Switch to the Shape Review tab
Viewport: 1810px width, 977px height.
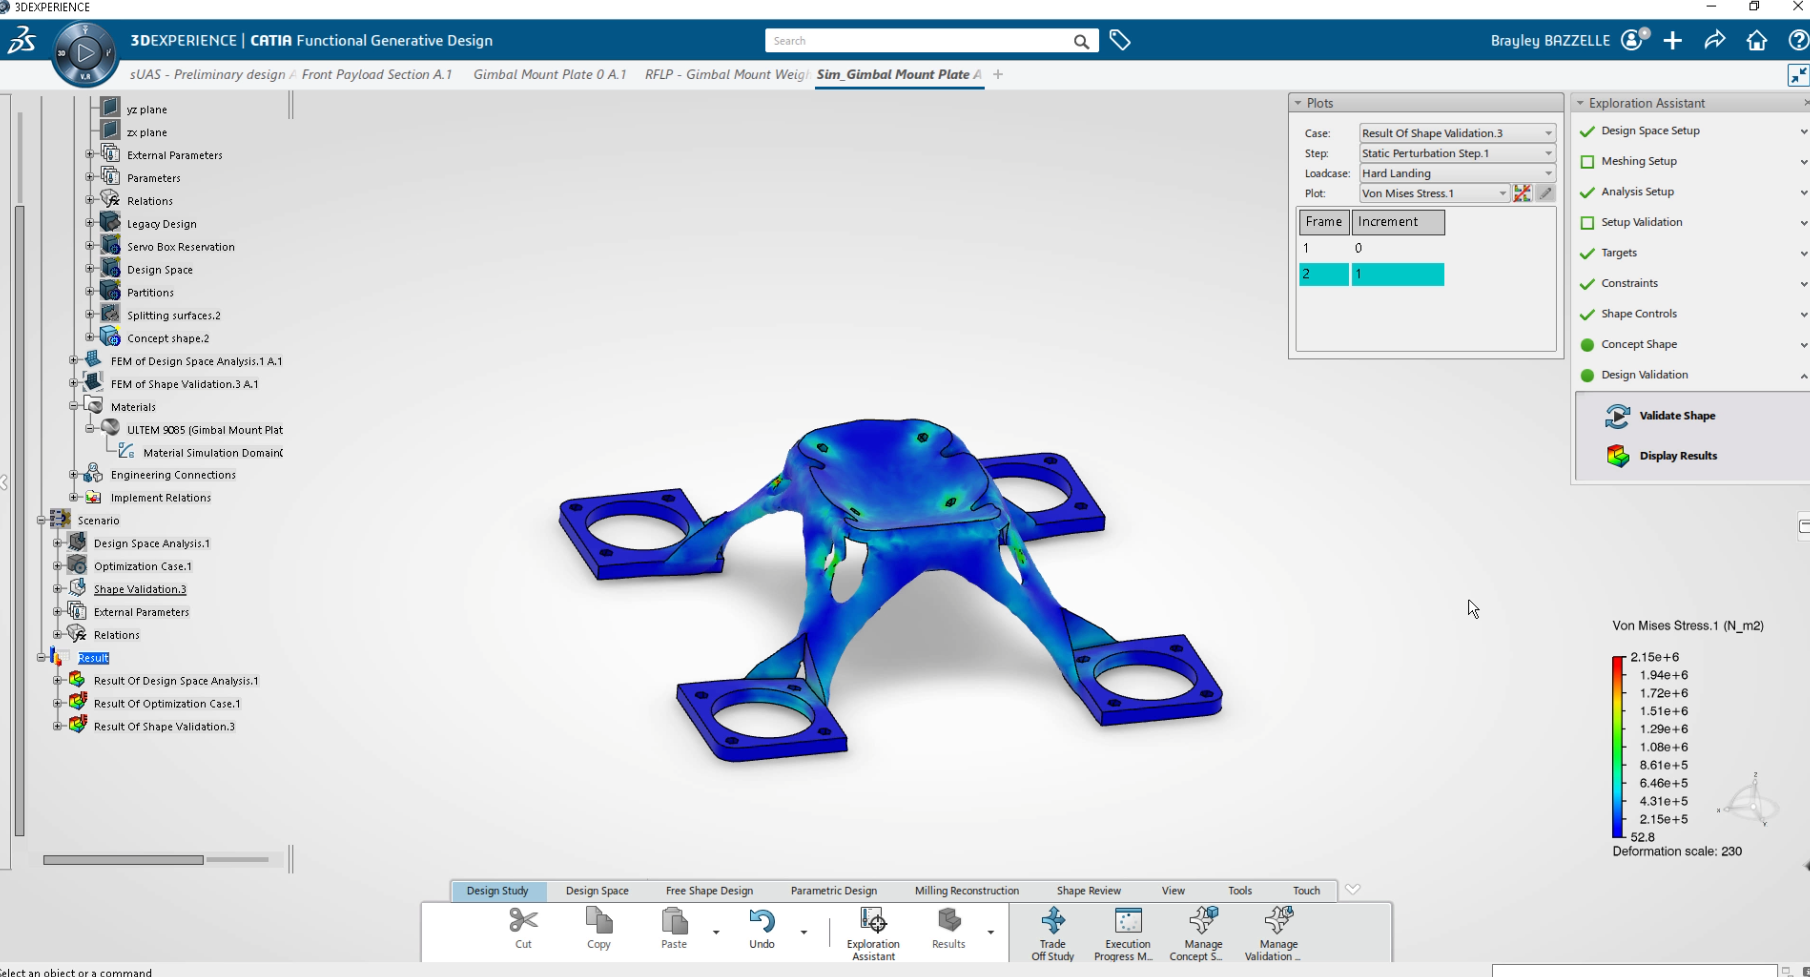coord(1088,891)
